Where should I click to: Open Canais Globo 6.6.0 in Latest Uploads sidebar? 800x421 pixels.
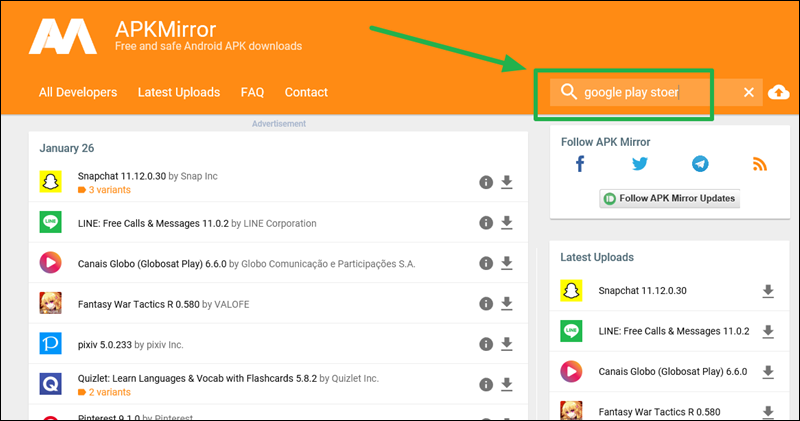pos(673,372)
